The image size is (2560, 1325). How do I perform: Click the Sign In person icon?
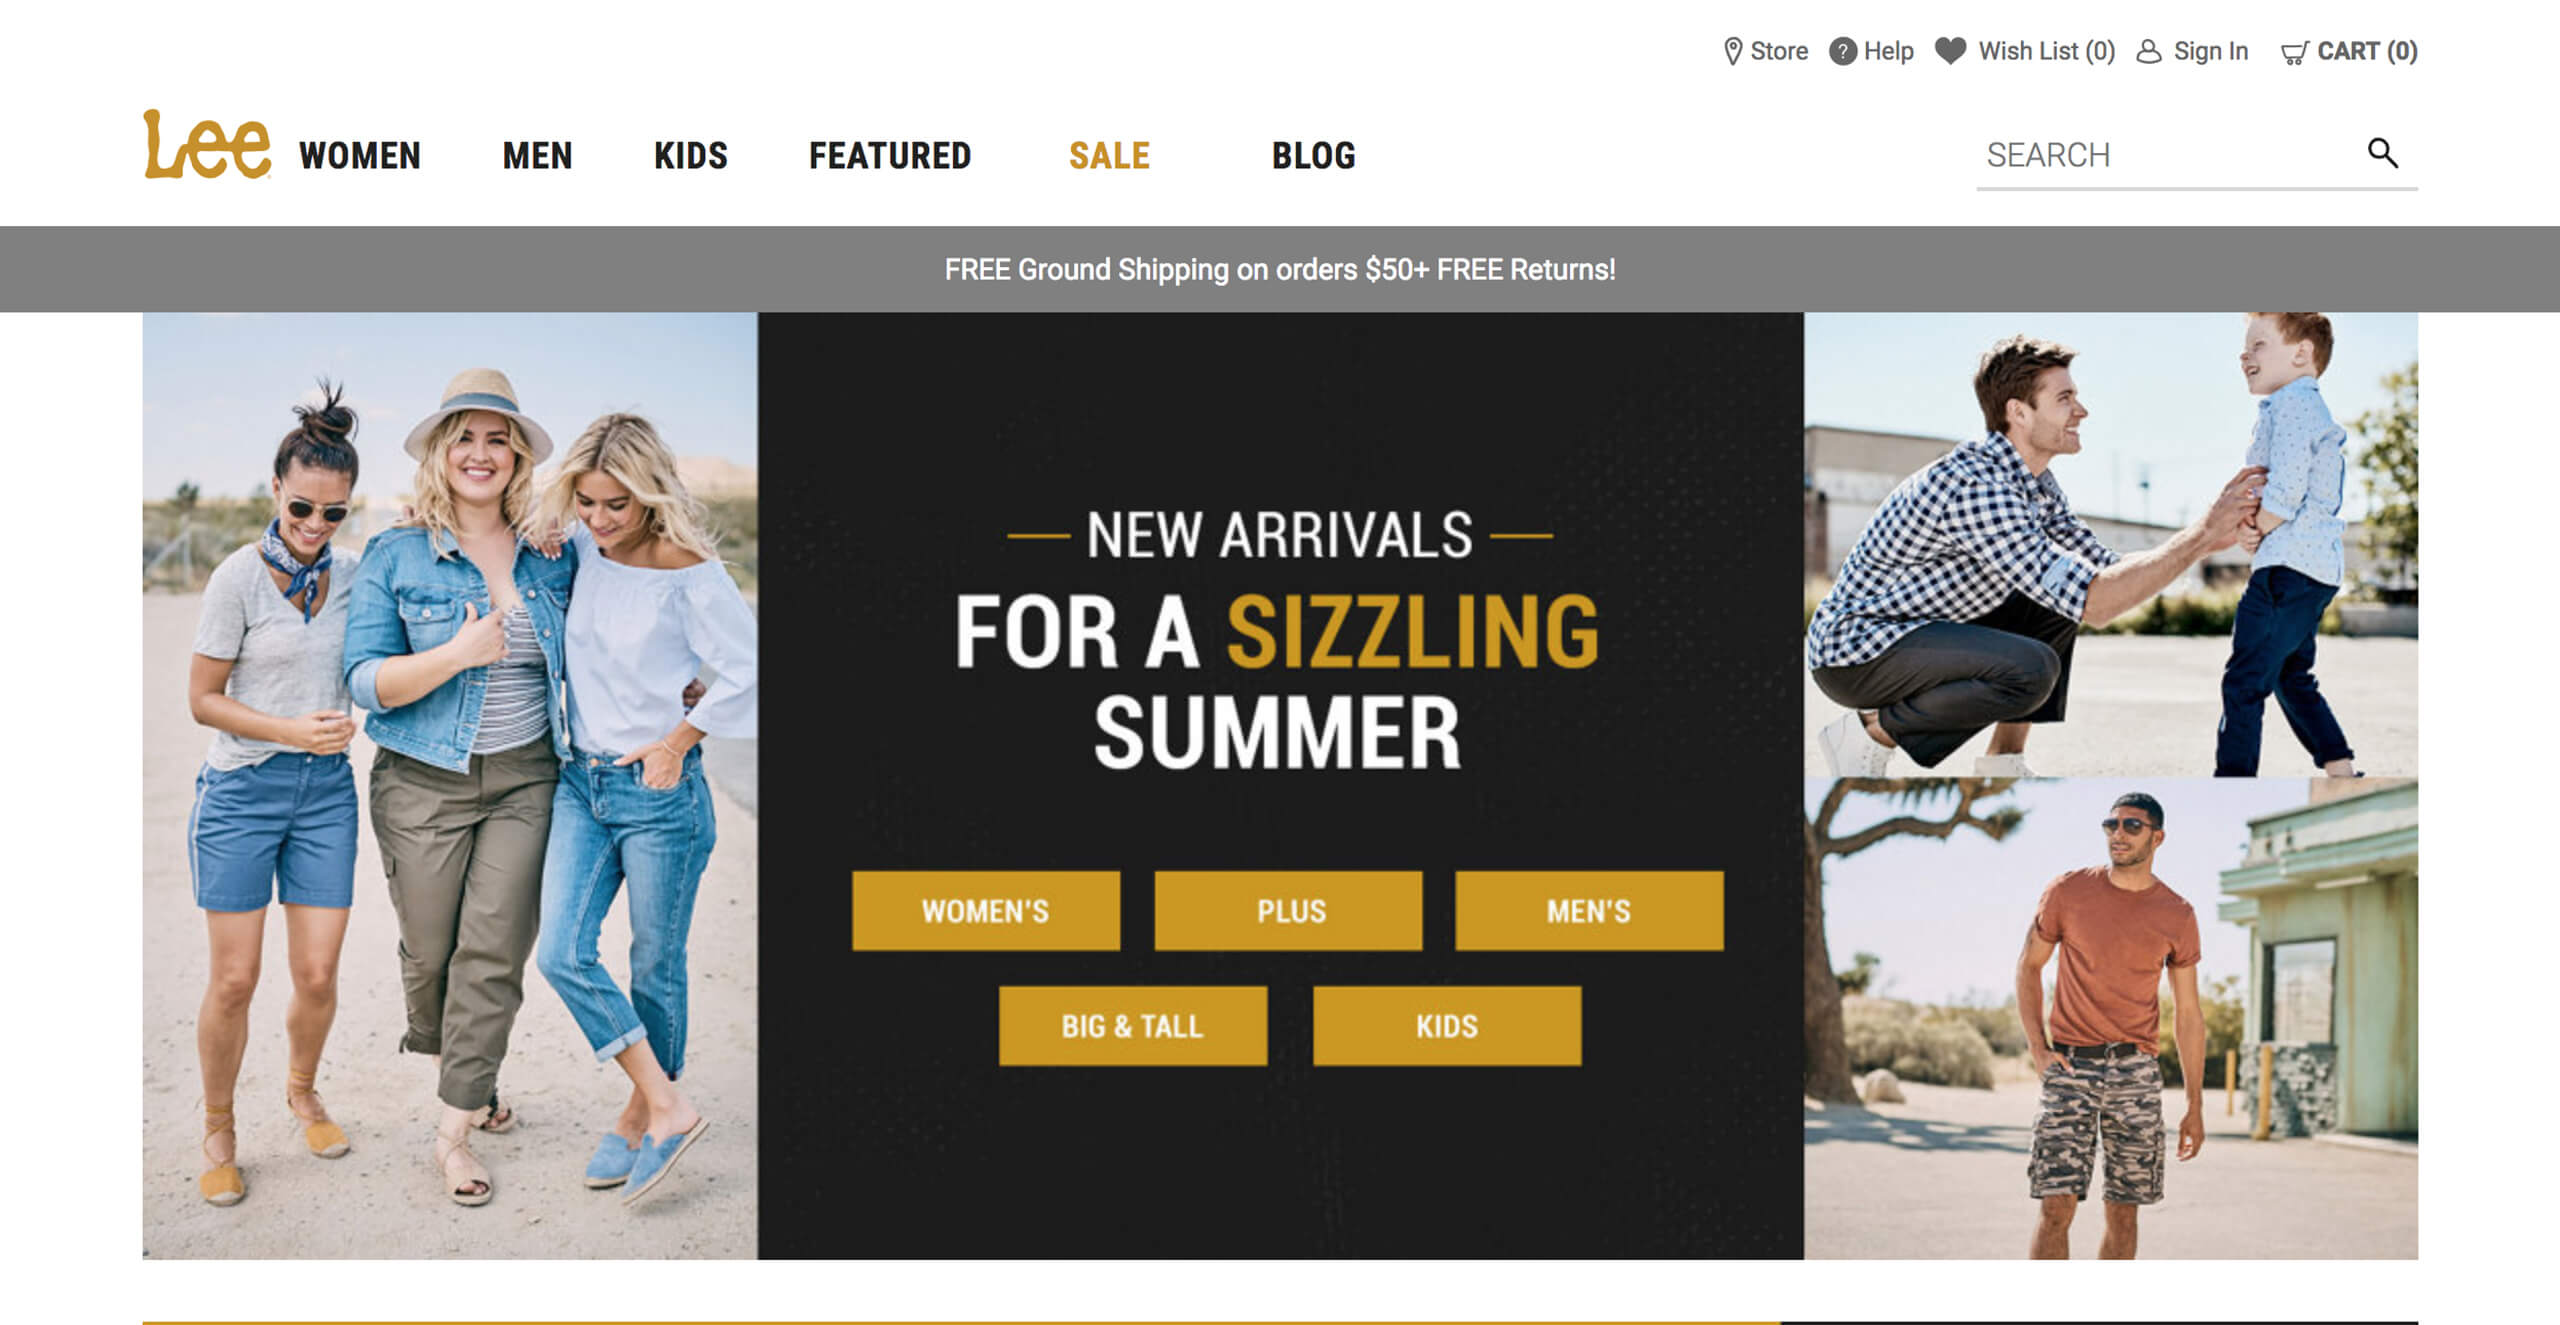(2149, 51)
